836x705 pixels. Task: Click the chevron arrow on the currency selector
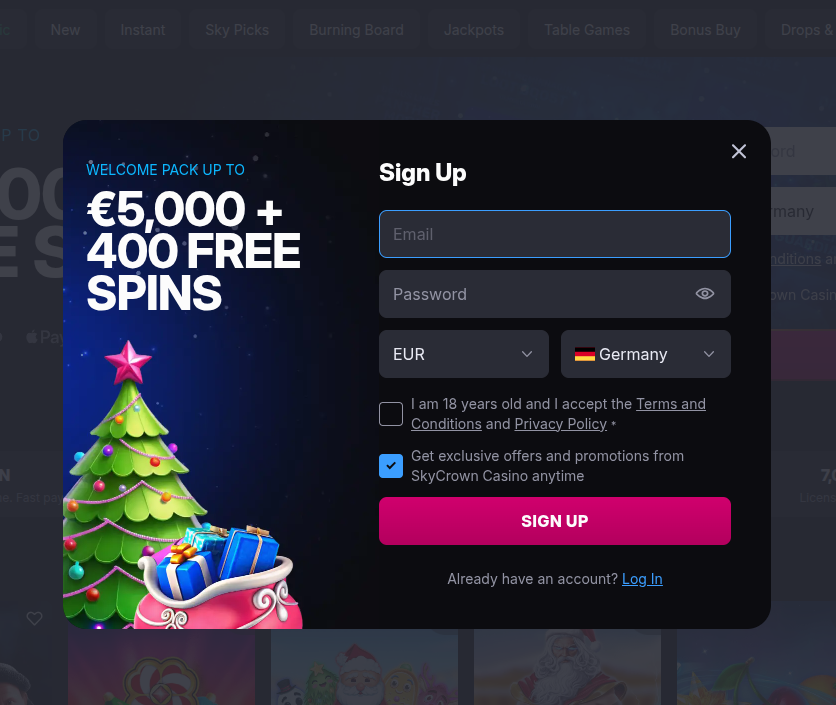point(527,354)
